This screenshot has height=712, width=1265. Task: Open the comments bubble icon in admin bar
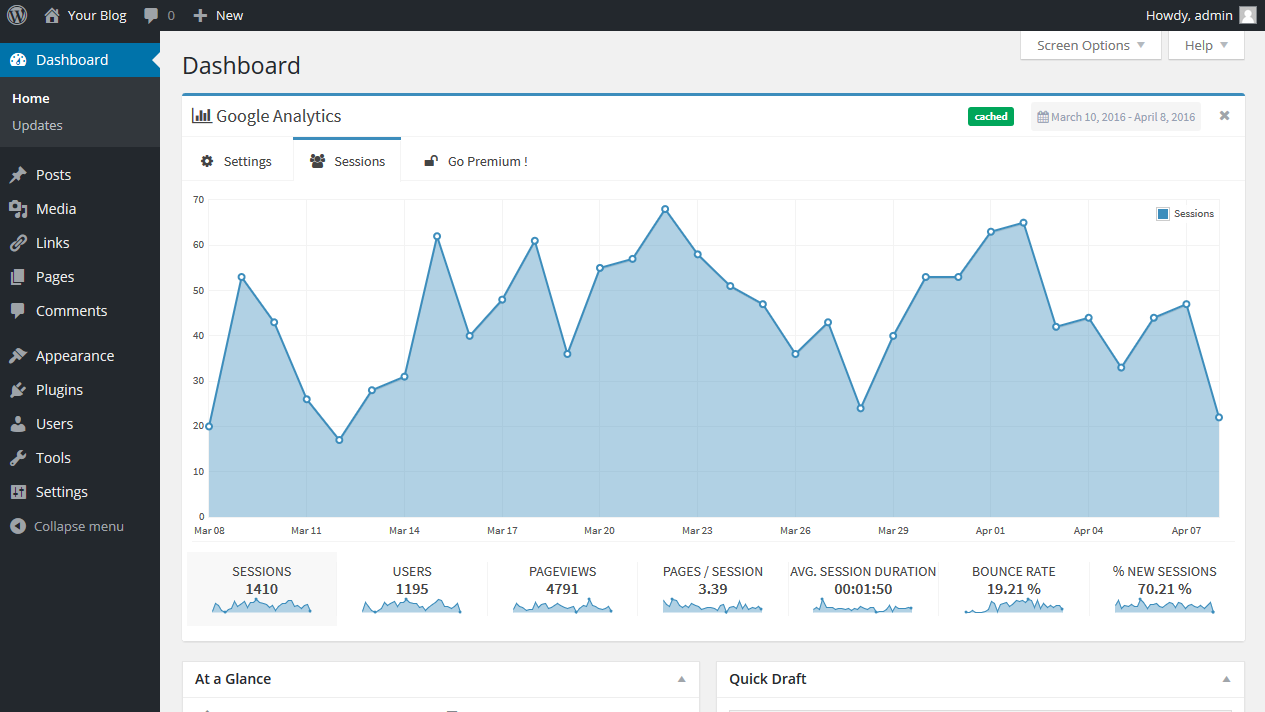pos(152,15)
